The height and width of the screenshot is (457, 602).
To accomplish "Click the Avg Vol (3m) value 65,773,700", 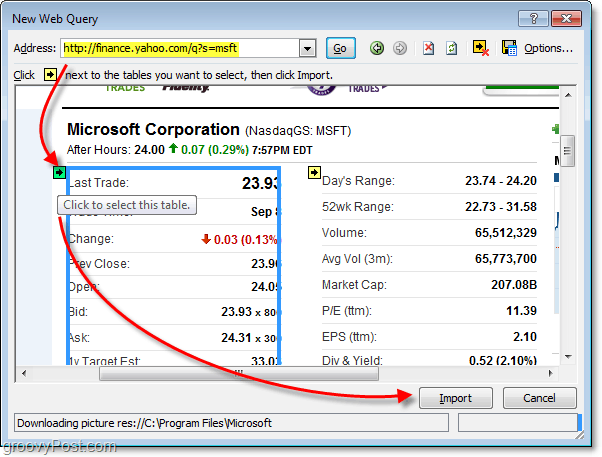I will (x=505, y=259).
